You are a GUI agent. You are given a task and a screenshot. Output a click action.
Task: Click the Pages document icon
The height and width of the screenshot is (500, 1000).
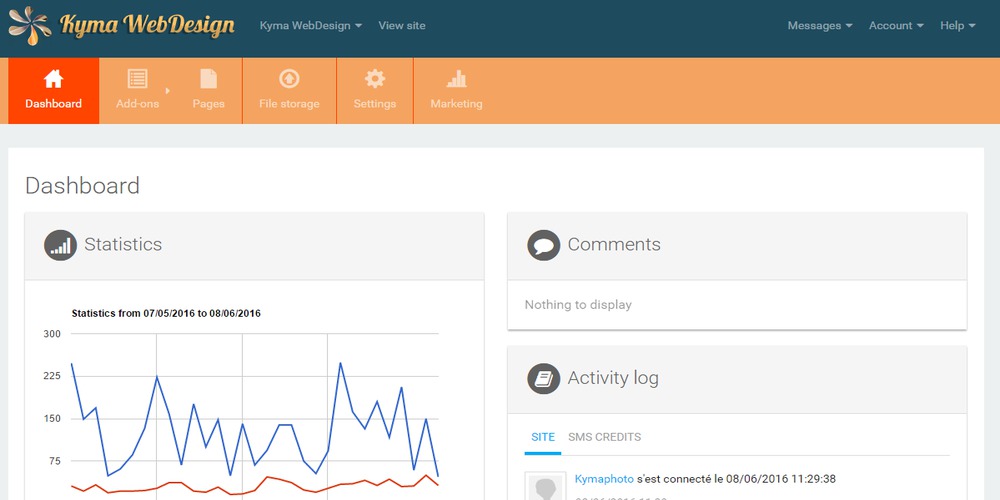208,79
